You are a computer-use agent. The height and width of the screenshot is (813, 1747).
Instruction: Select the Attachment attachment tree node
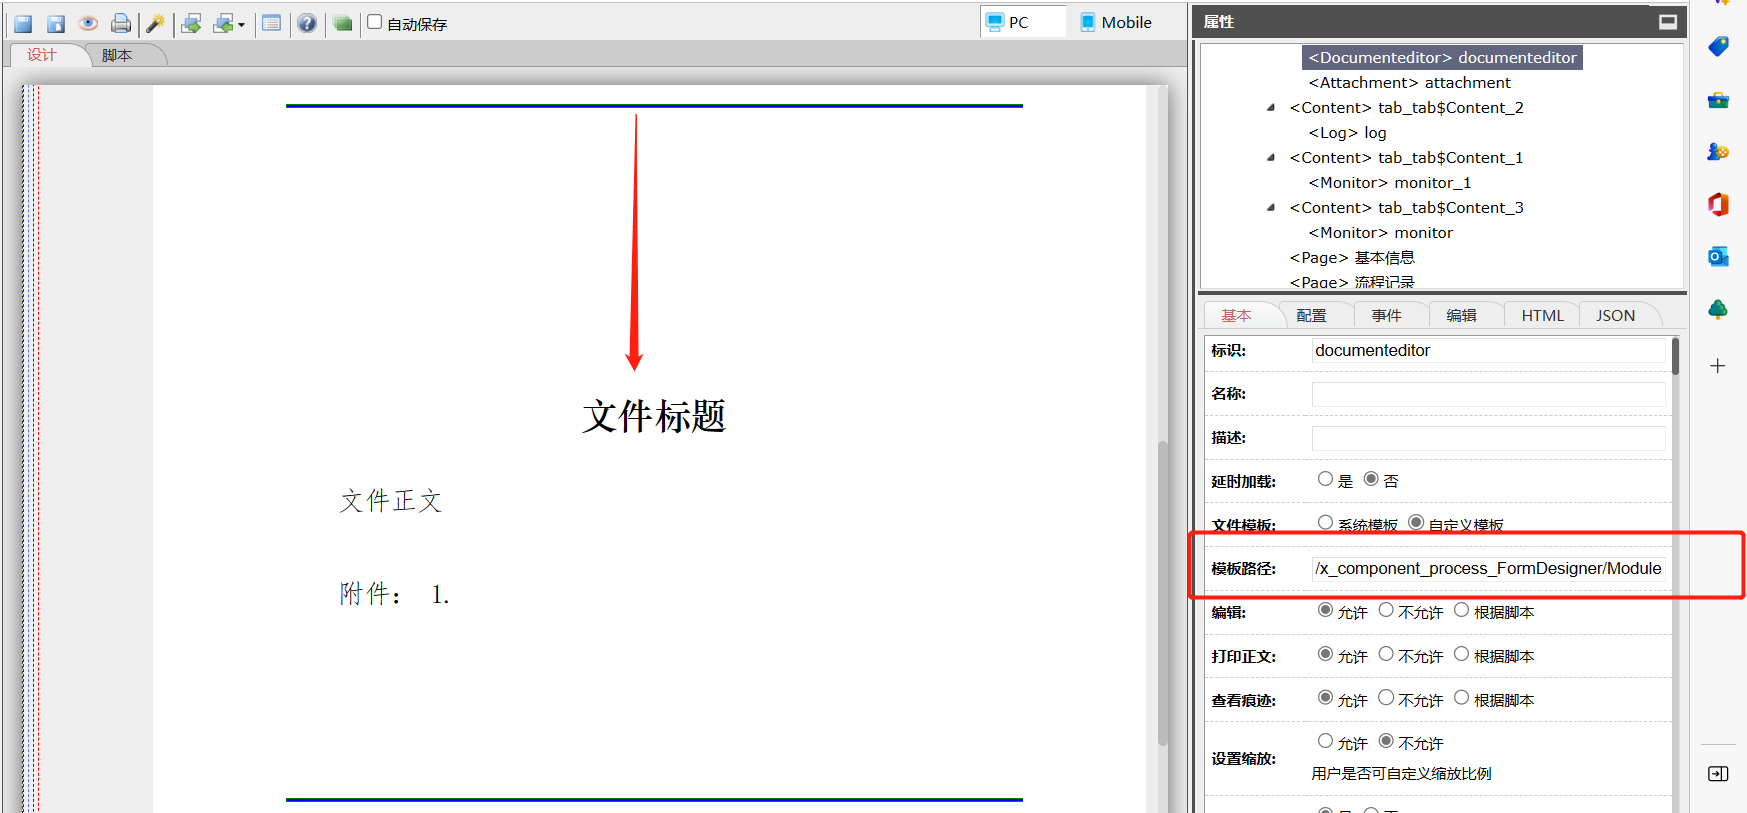click(1409, 83)
